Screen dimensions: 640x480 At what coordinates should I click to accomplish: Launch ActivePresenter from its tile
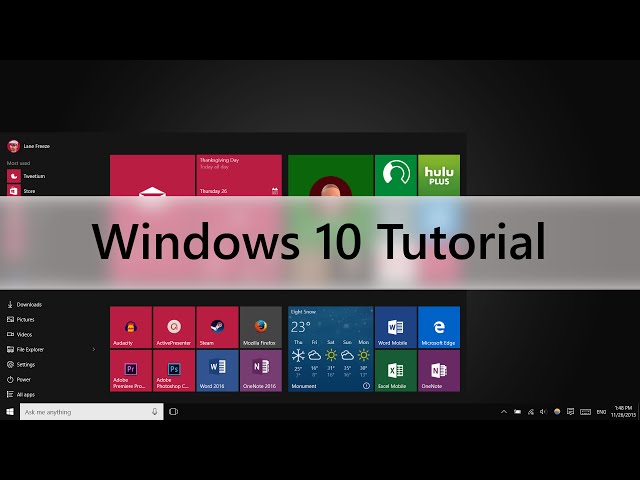pos(174,327)
